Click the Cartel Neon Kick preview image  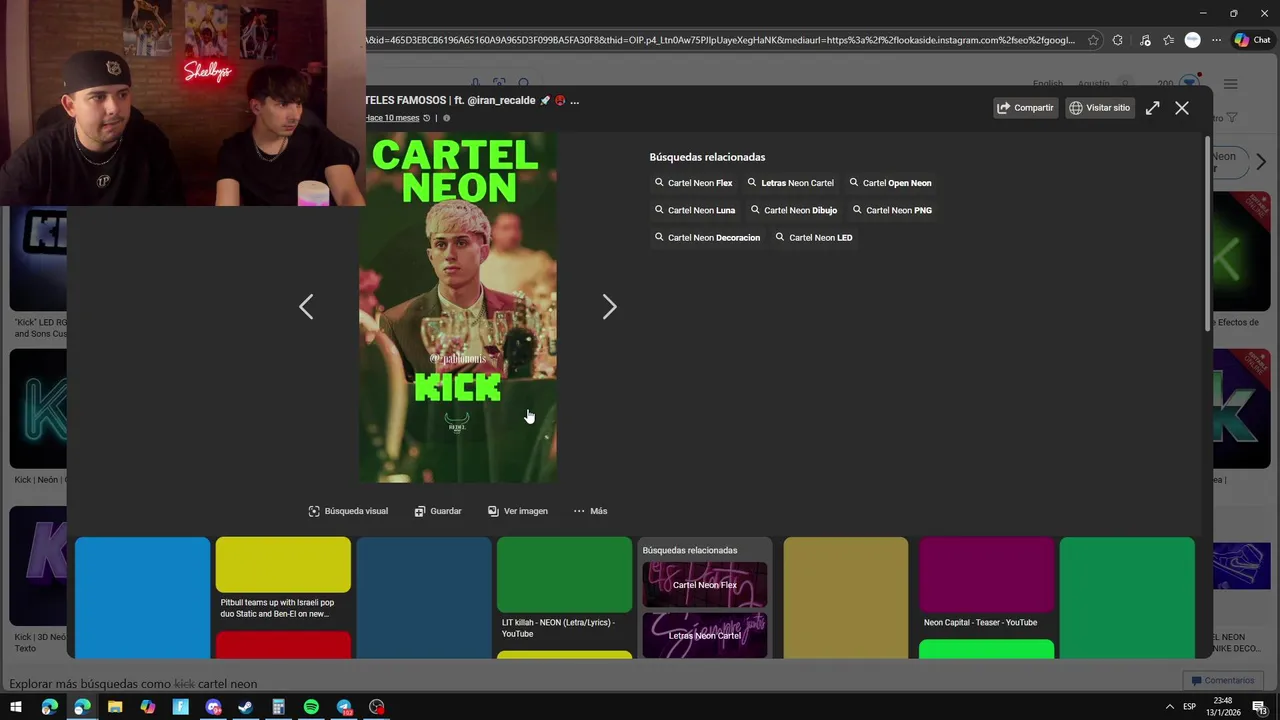[x=458, y=308]
